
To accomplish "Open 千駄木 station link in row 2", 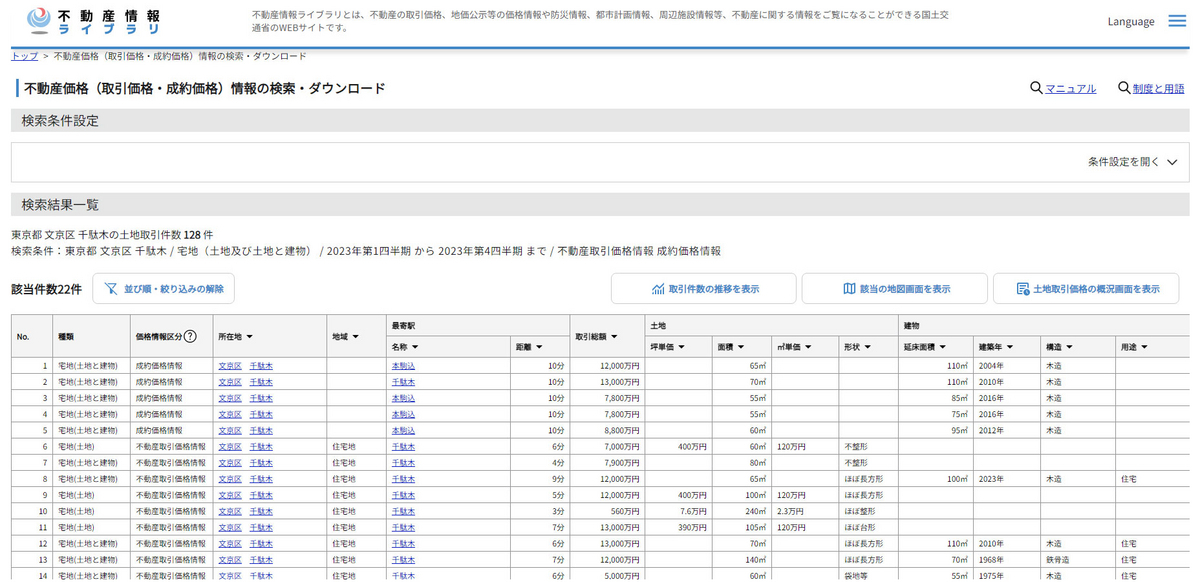I will click(x=403, y=382).
